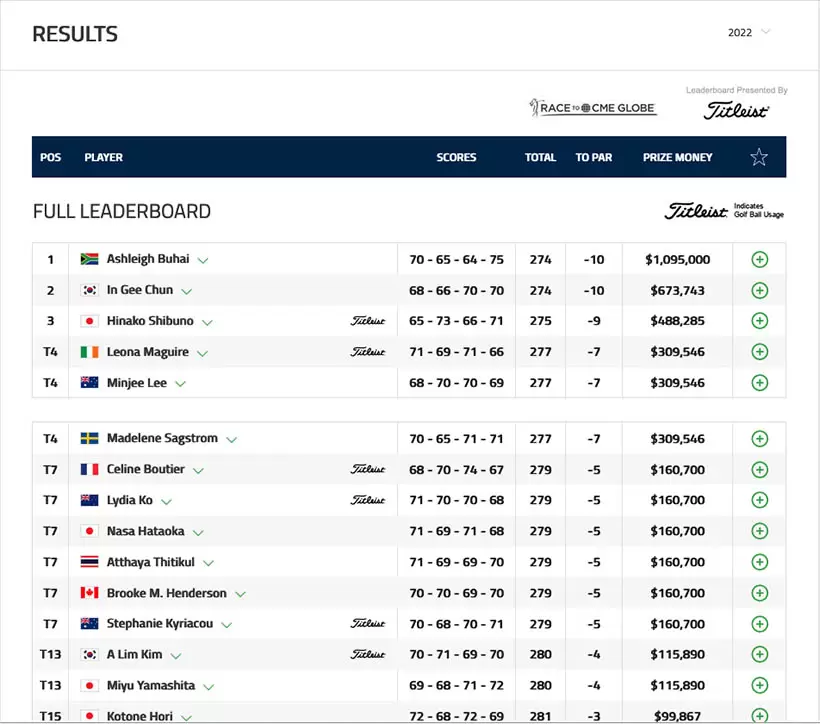Viewport: 820px width, 724px height.
Task: Click plus icon in Lydia Ko's row
Action: 759,501
